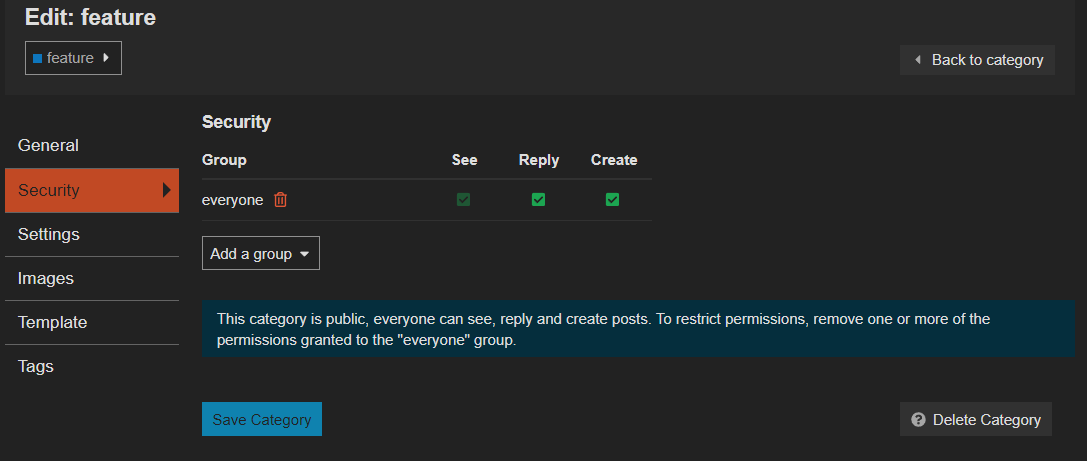This screenshot has height=461, width=1087.
Task: Click the everyone group name
Action: coord(232,200)
